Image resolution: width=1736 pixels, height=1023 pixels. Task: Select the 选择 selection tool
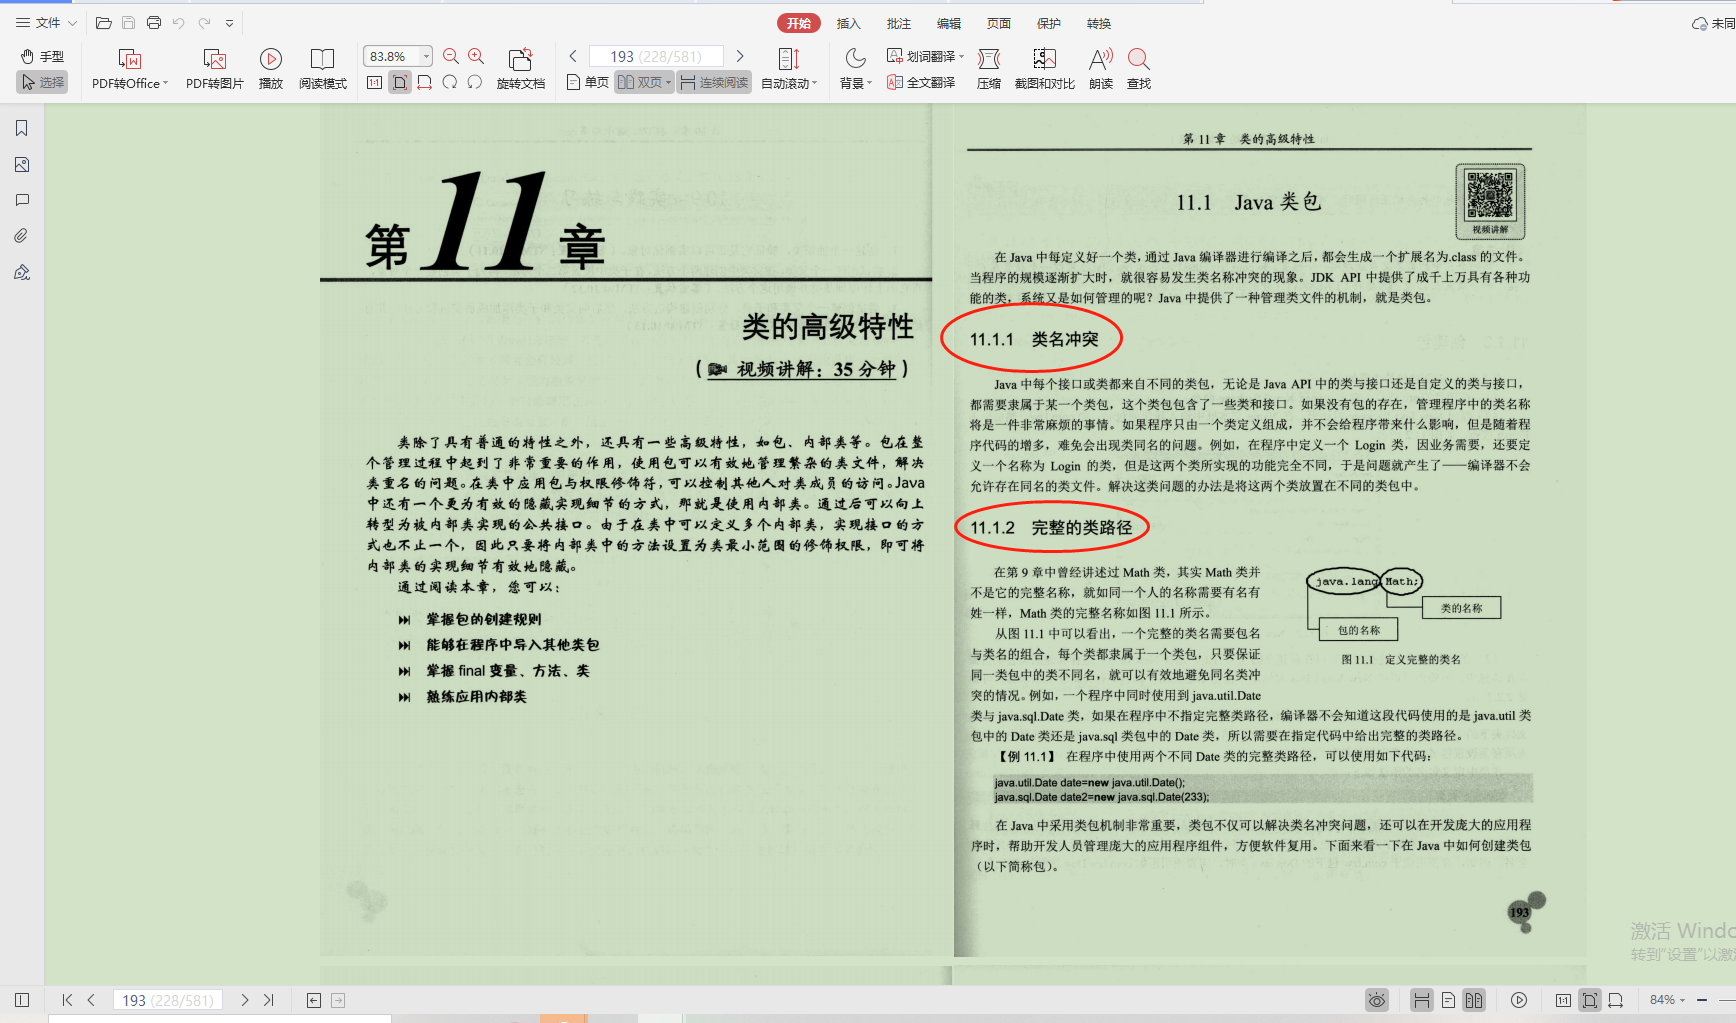[x=42, y=82]
